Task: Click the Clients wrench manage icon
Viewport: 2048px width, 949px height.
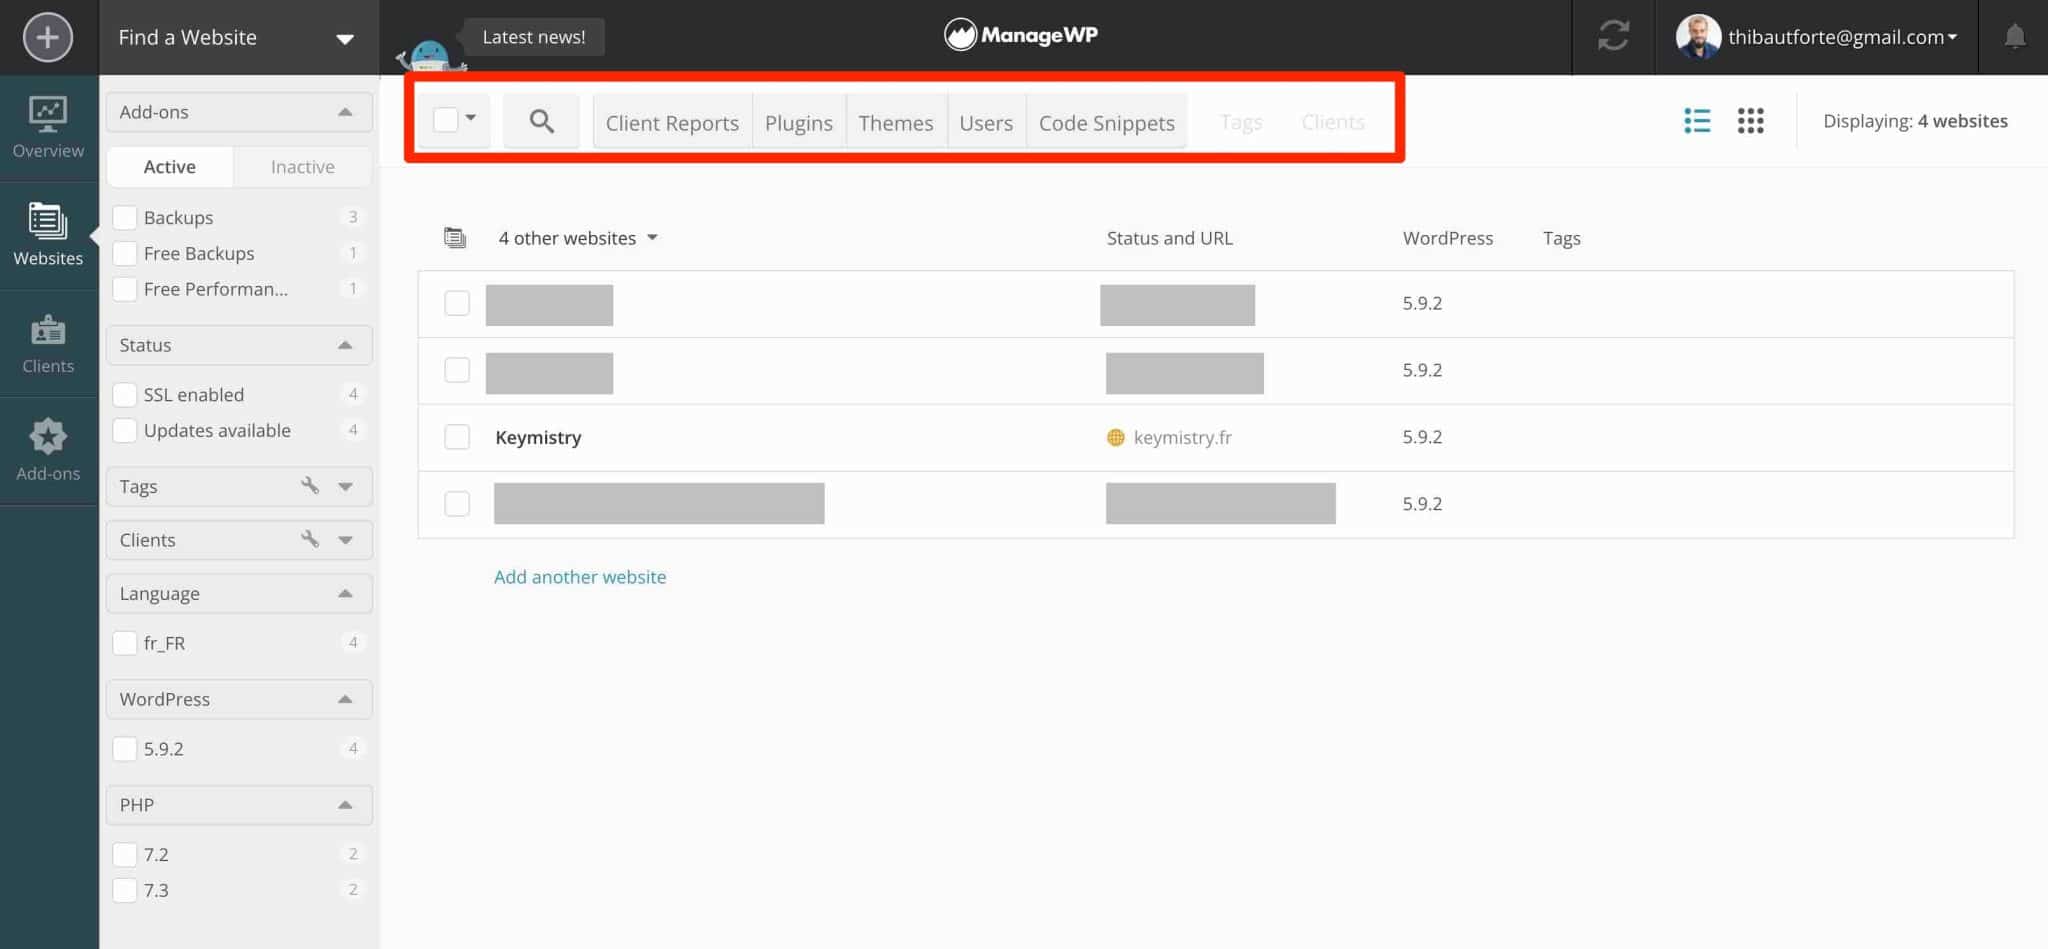Action: pyautogui.click(x=310, y=539)
